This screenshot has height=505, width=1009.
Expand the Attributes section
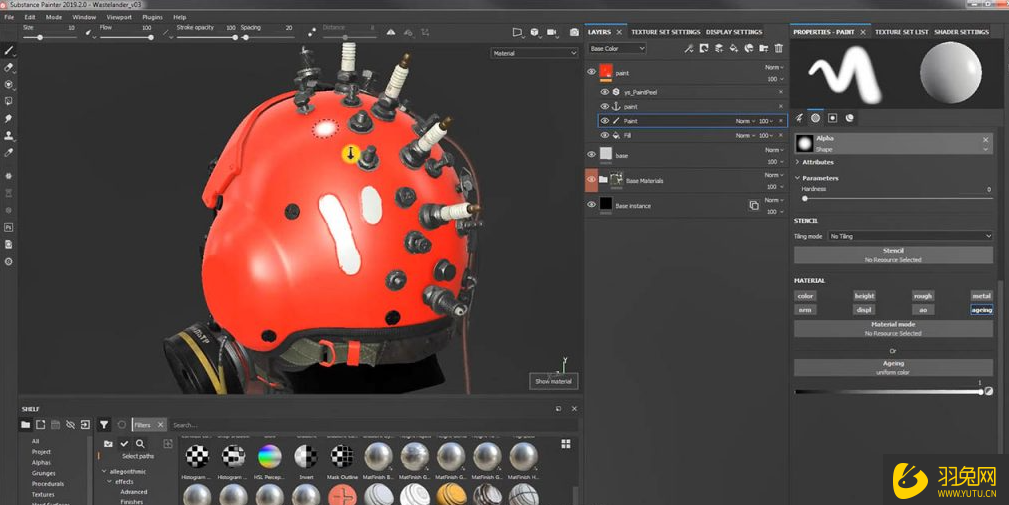pyautogui.click(x=817, y=162)
